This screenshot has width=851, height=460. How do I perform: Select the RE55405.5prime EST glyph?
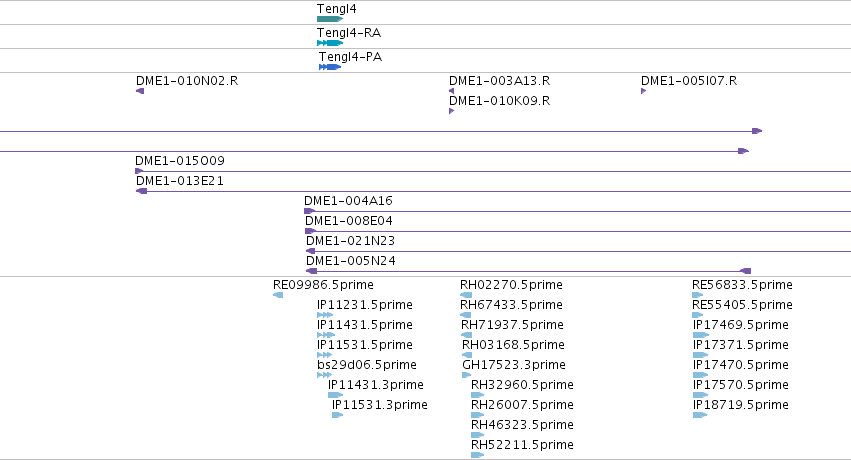point(698,315)
